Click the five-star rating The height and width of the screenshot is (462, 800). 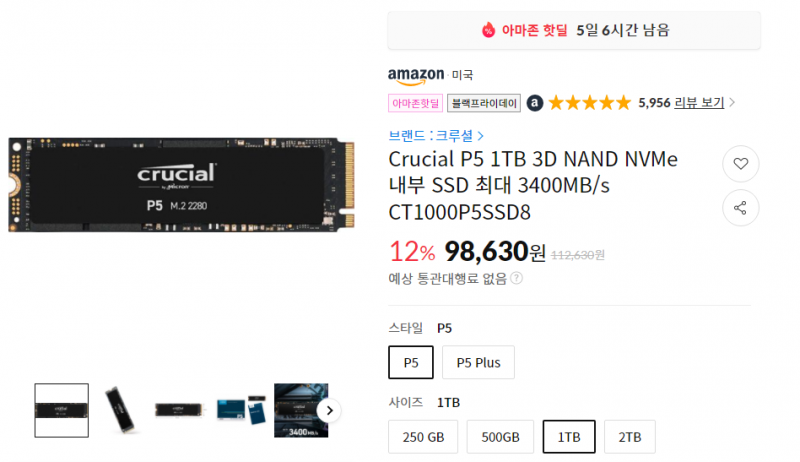pyautogui.click(x=589, y=103)
